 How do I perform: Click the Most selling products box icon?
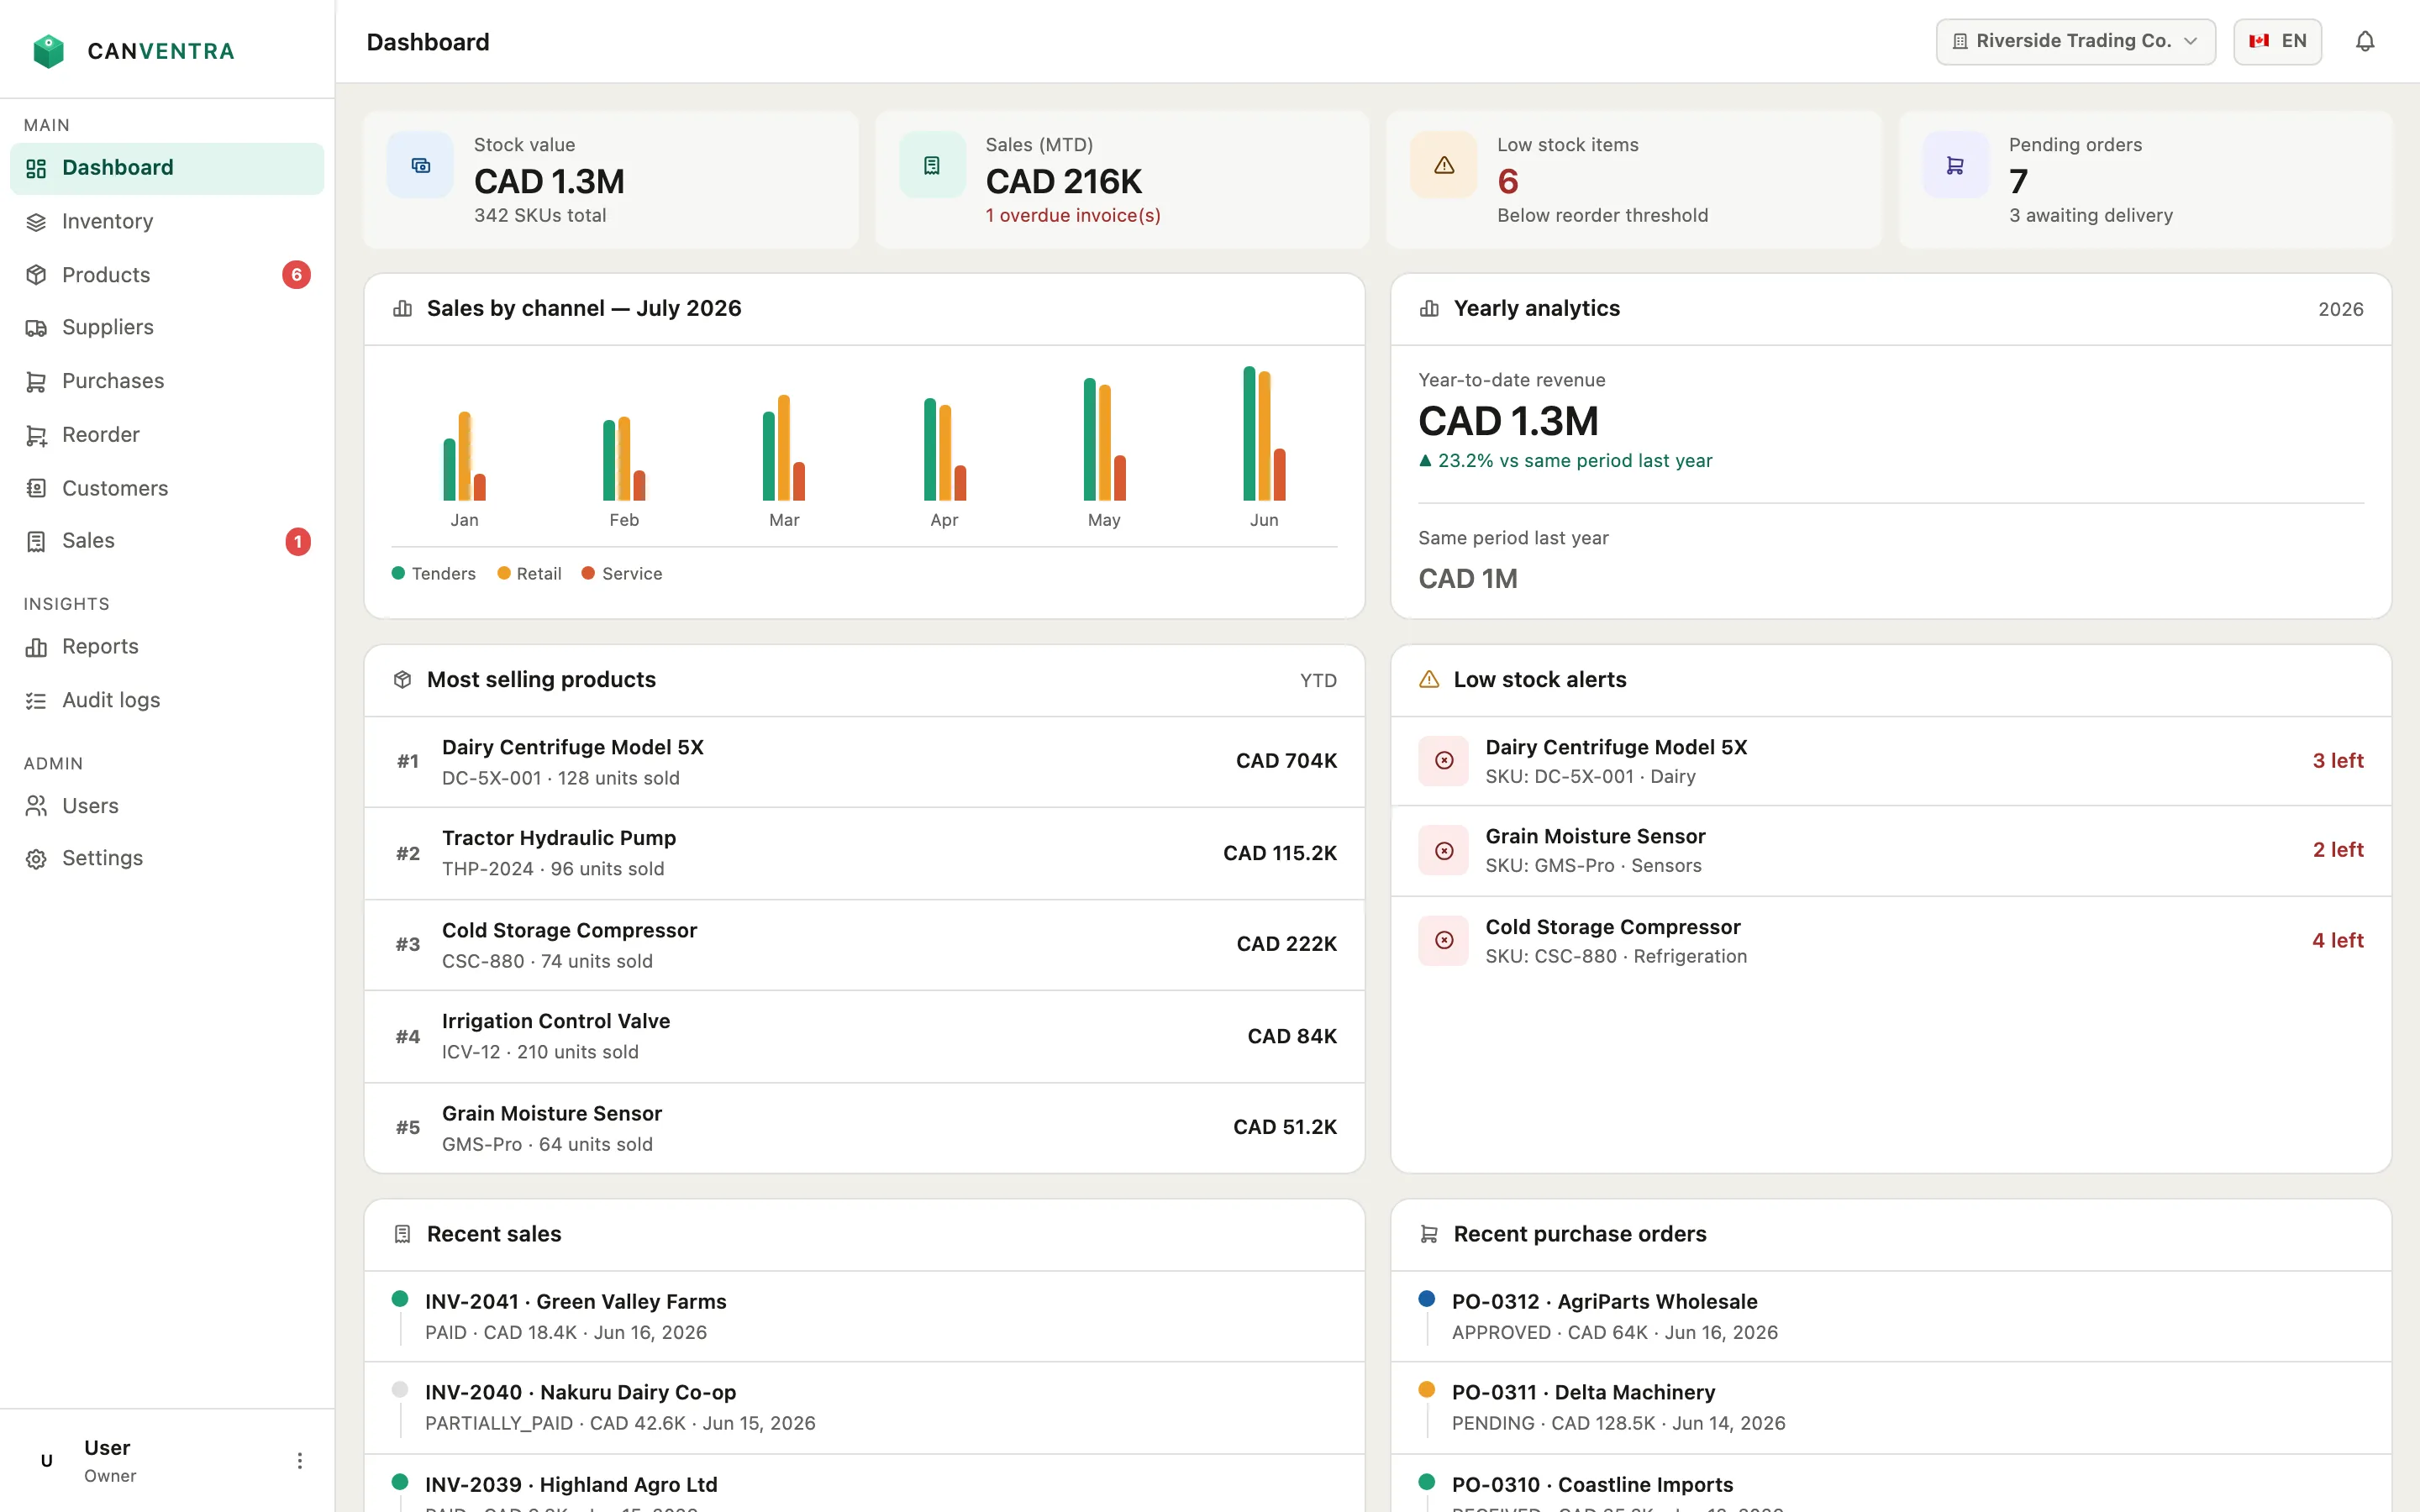403,680
